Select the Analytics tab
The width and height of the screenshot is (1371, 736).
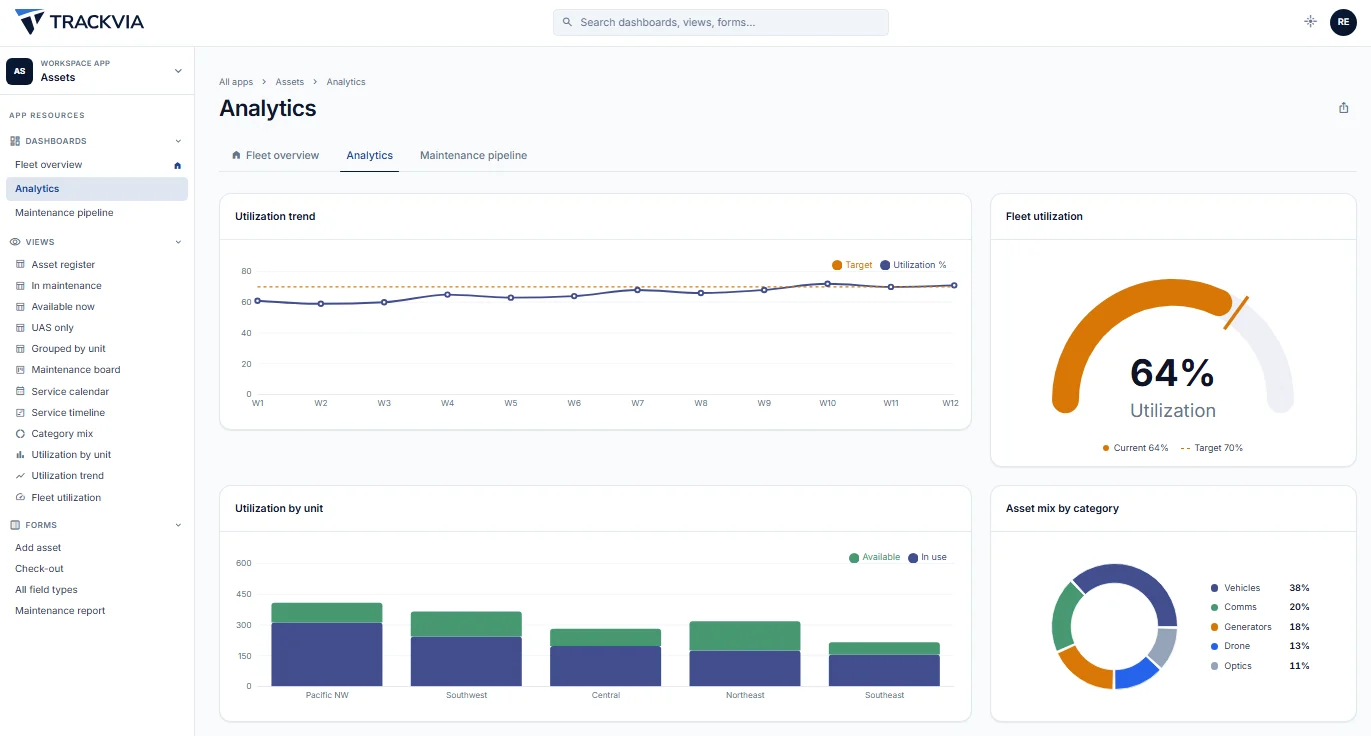[370, 156]
